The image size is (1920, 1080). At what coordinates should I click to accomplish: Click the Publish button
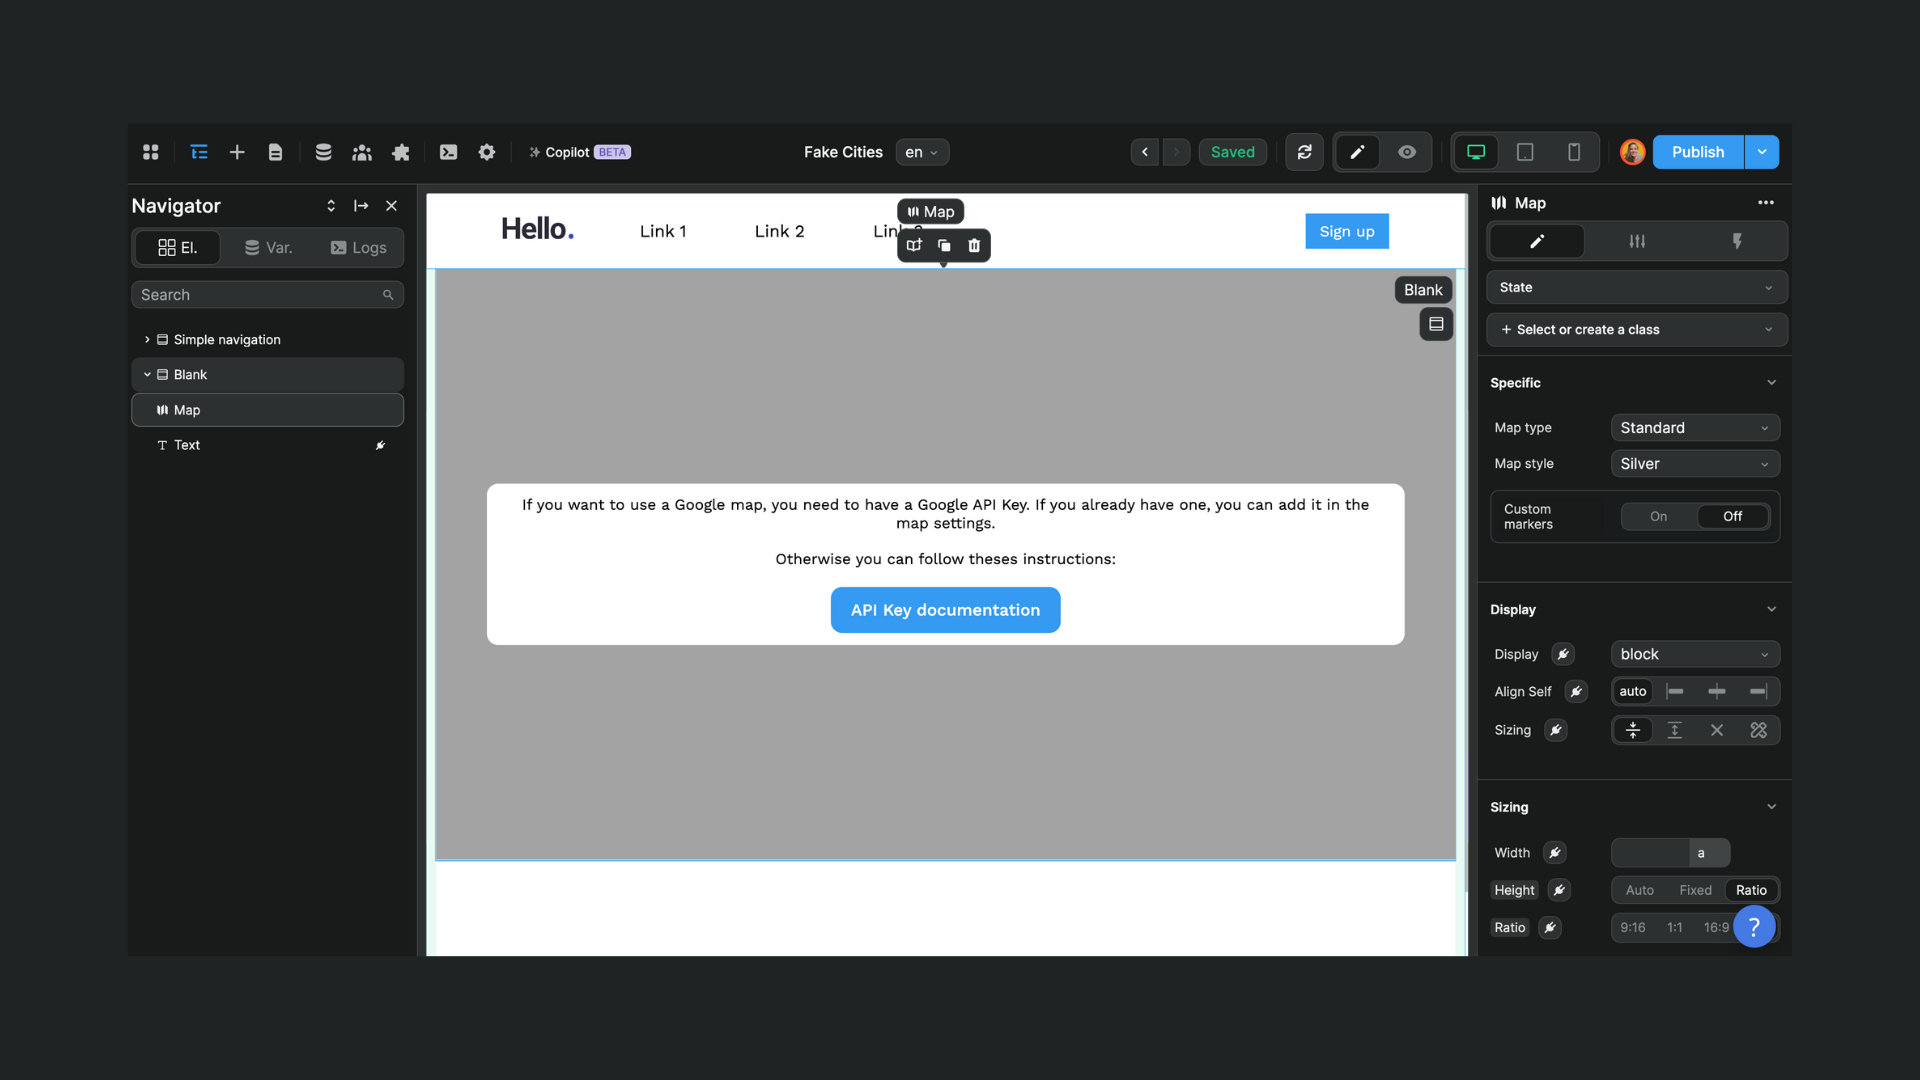pyautogui.click(x=1697, y=152)
